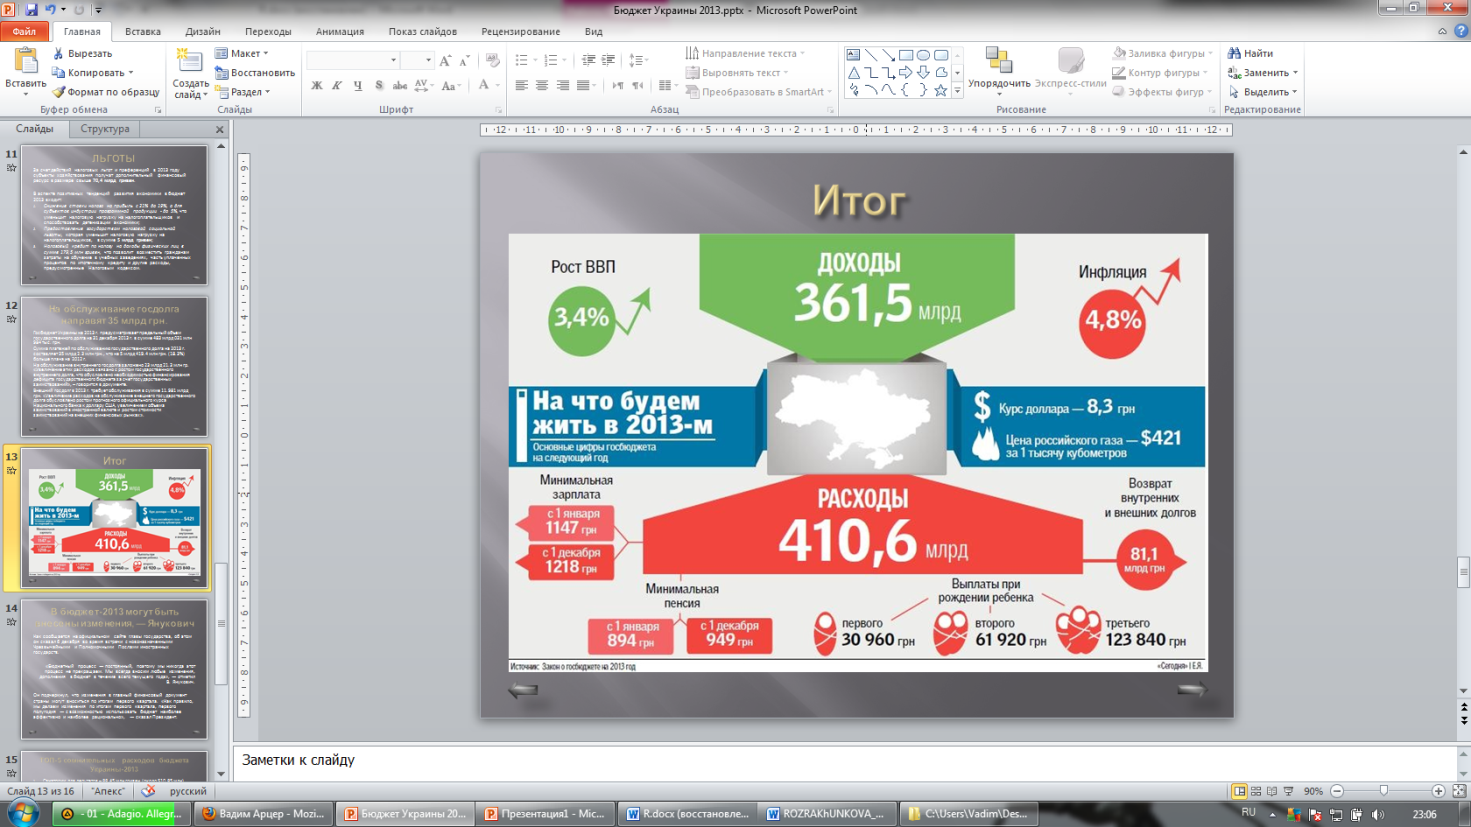Start slideshow from the status bar icon

(x=1288, y=791)
